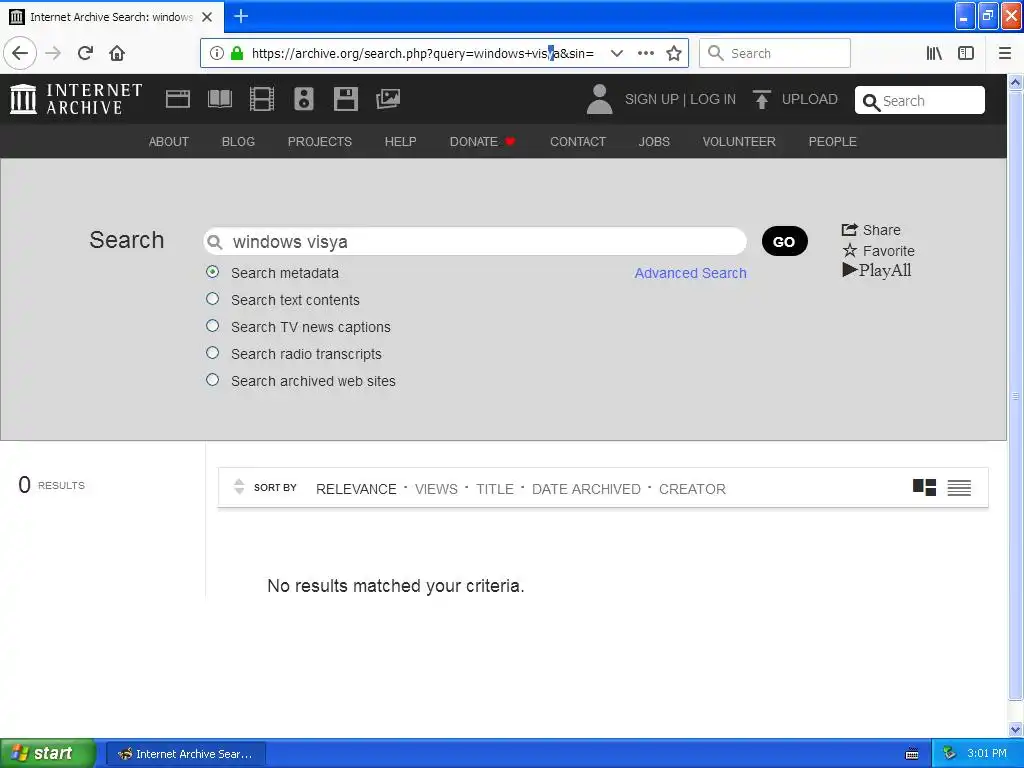
Task: Go to browser home page
Action: [x=117, y=53]
